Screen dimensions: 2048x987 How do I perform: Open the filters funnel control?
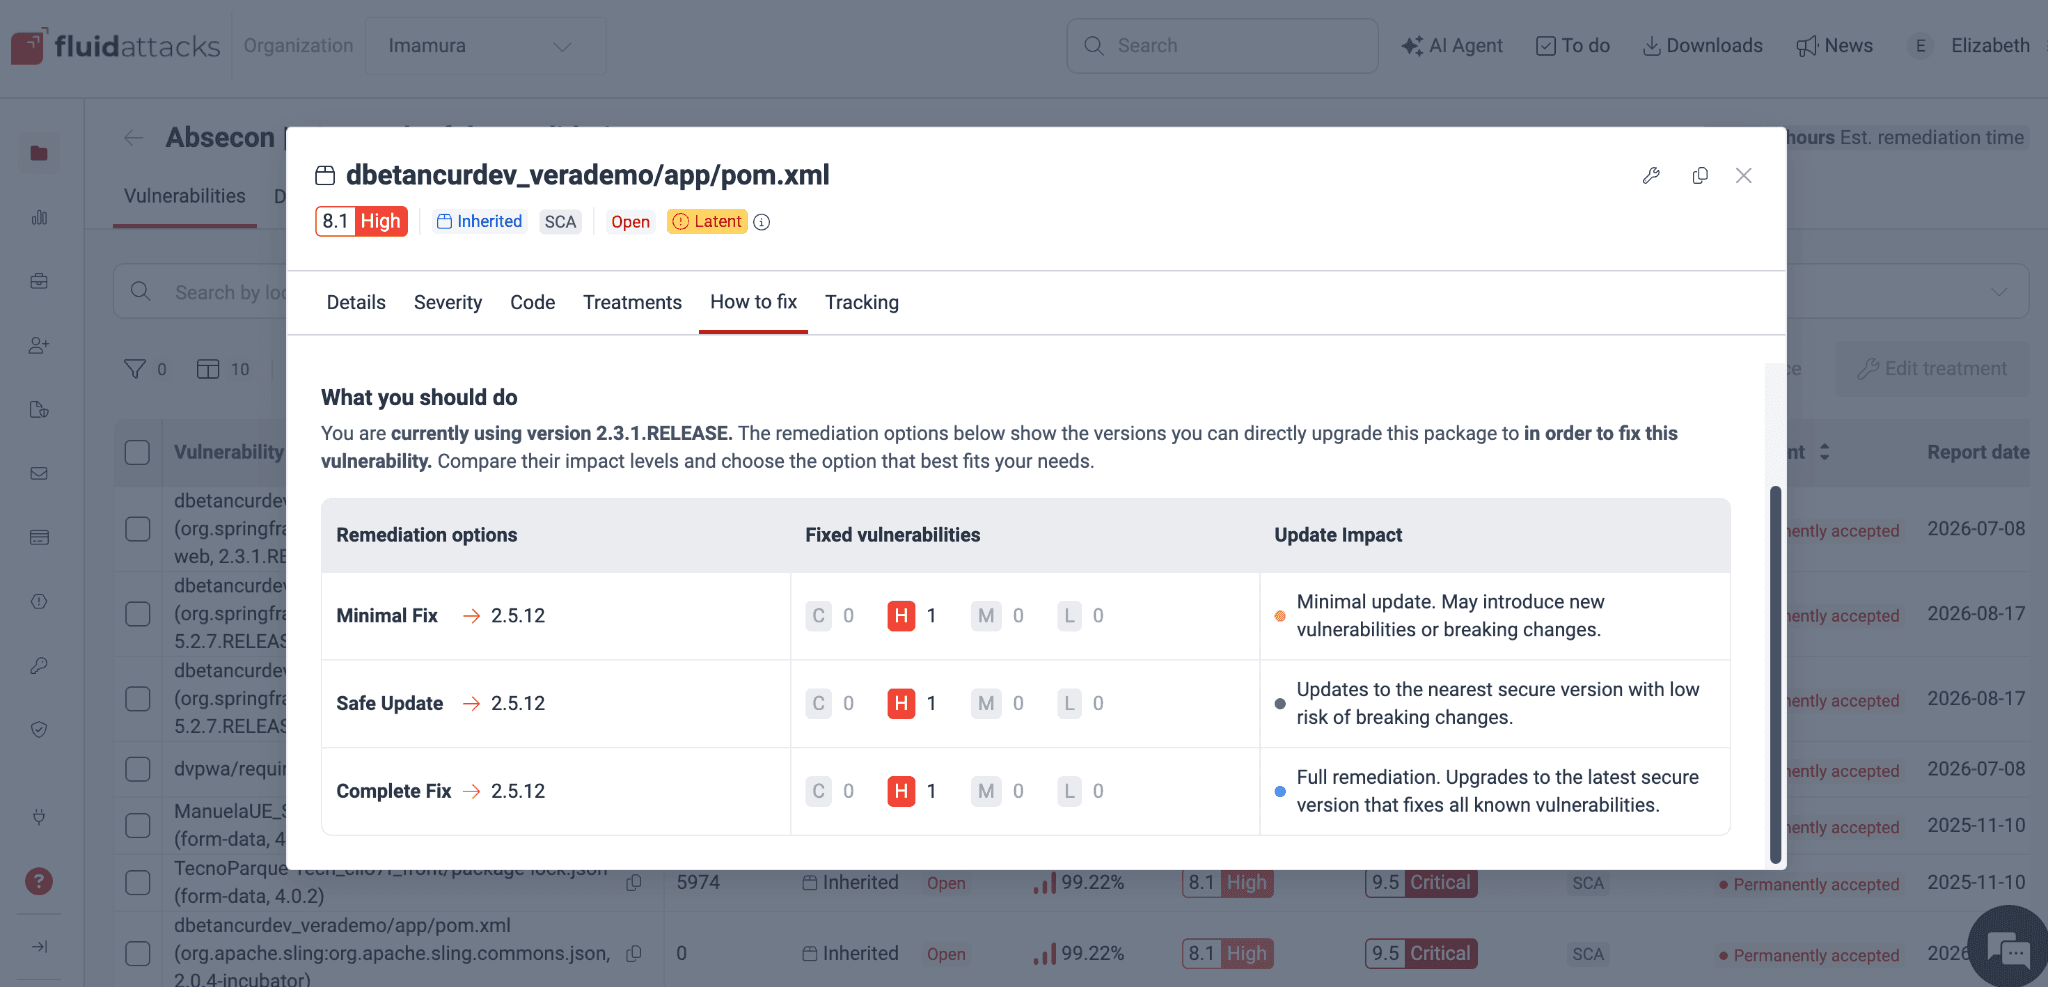coord(145,369)
